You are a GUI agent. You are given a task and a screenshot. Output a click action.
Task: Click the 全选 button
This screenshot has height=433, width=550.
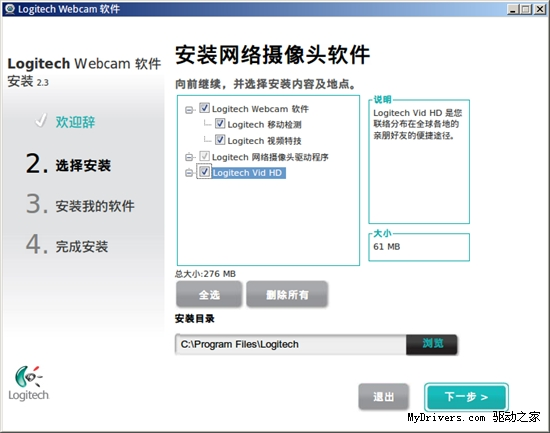click(x=209, y=294)
